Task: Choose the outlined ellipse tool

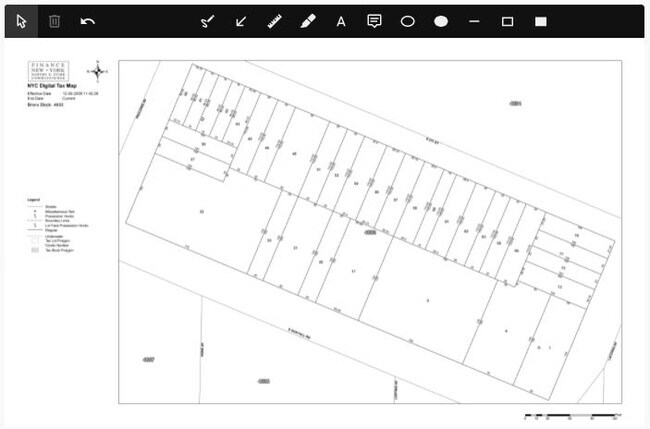Action: [x=407, y=21]
